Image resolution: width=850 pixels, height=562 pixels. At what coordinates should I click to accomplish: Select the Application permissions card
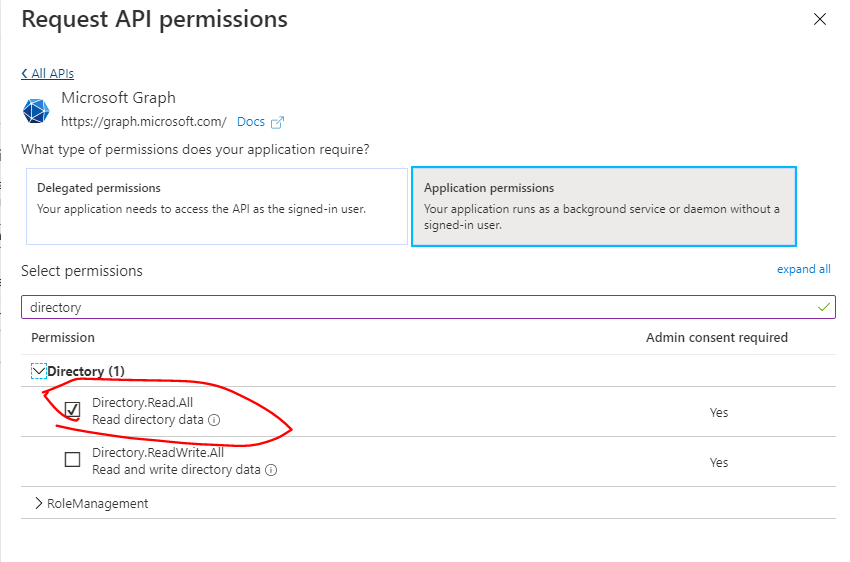click(x=604, y=206)
